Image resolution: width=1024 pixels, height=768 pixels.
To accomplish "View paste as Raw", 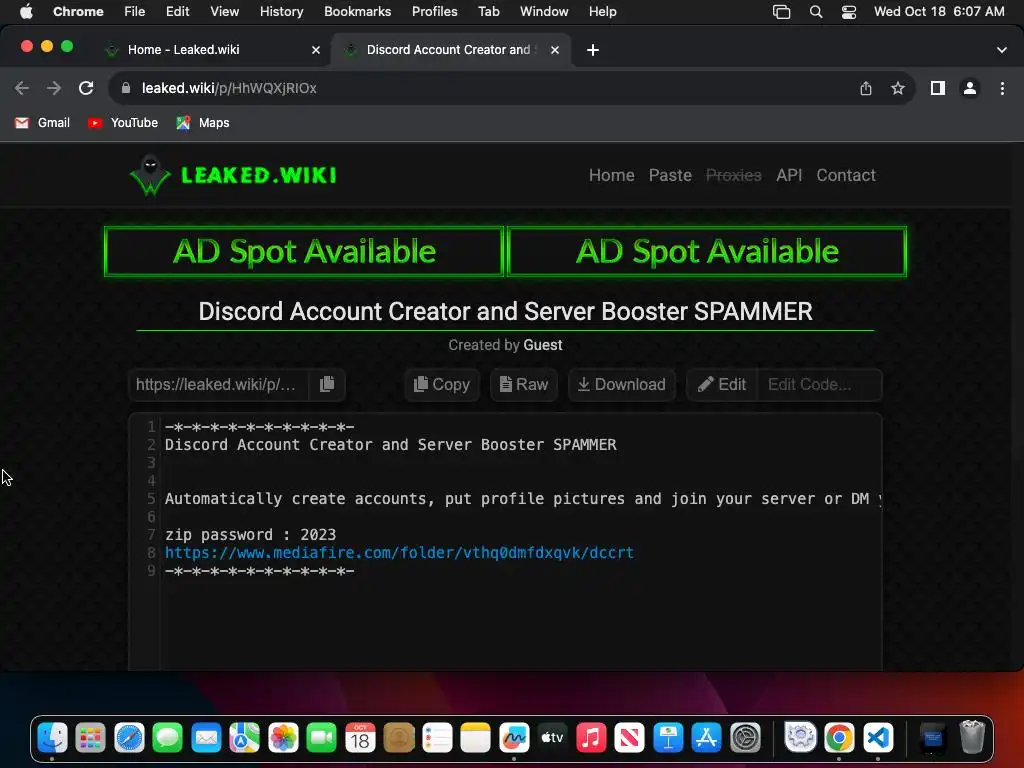I will click(x=524, y=385).
